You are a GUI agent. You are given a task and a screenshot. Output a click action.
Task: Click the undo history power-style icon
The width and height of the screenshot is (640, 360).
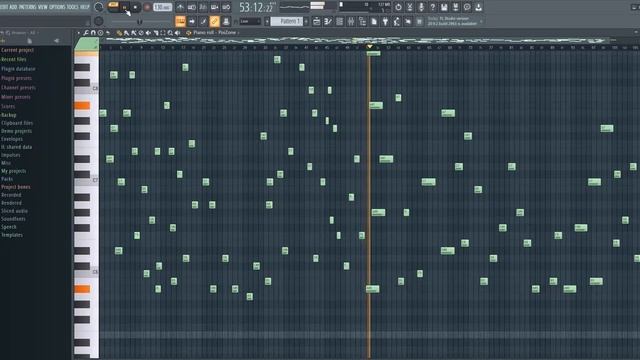pos(398,7)
